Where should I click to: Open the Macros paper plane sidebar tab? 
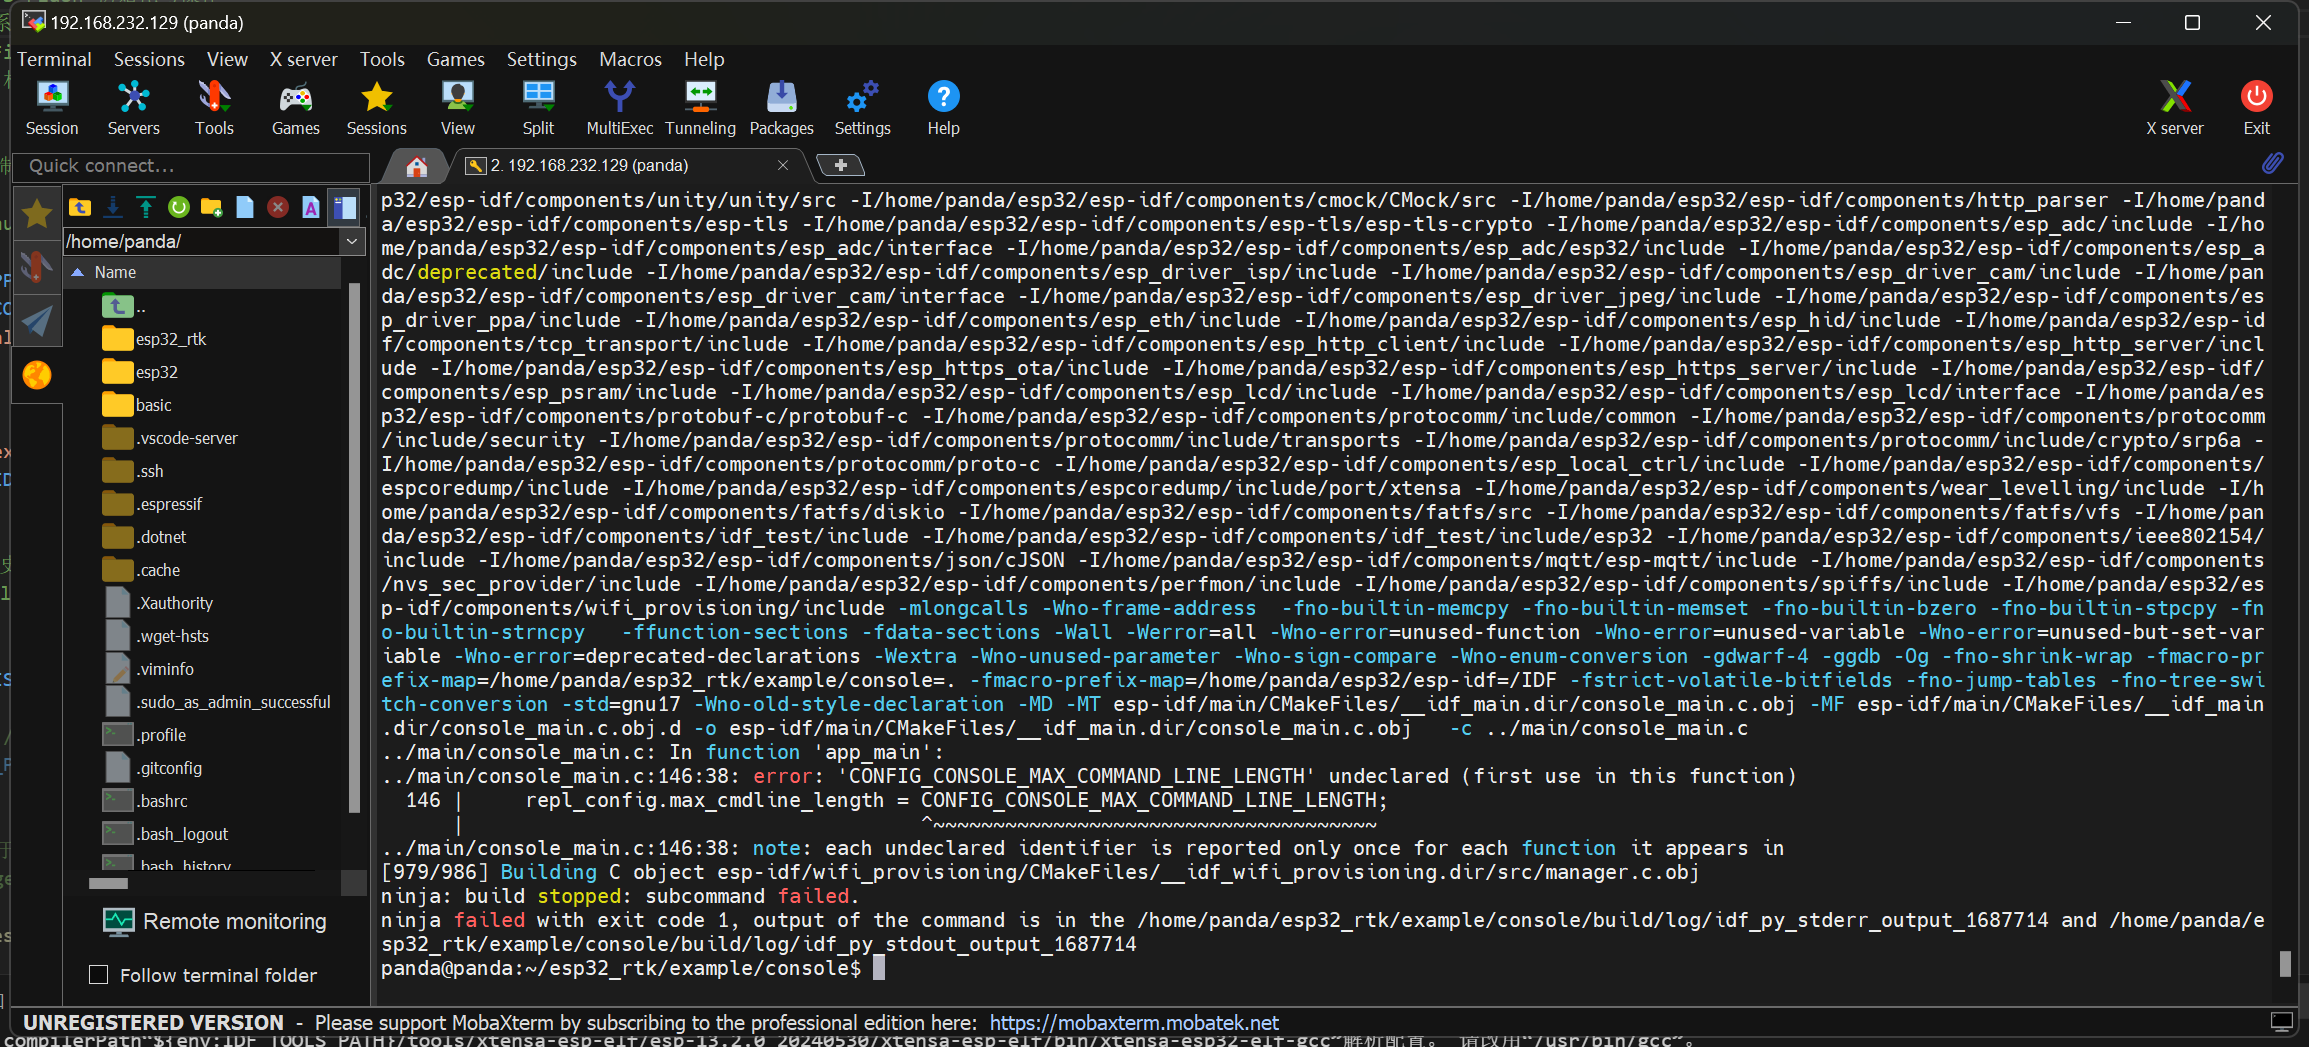[37, 320]
